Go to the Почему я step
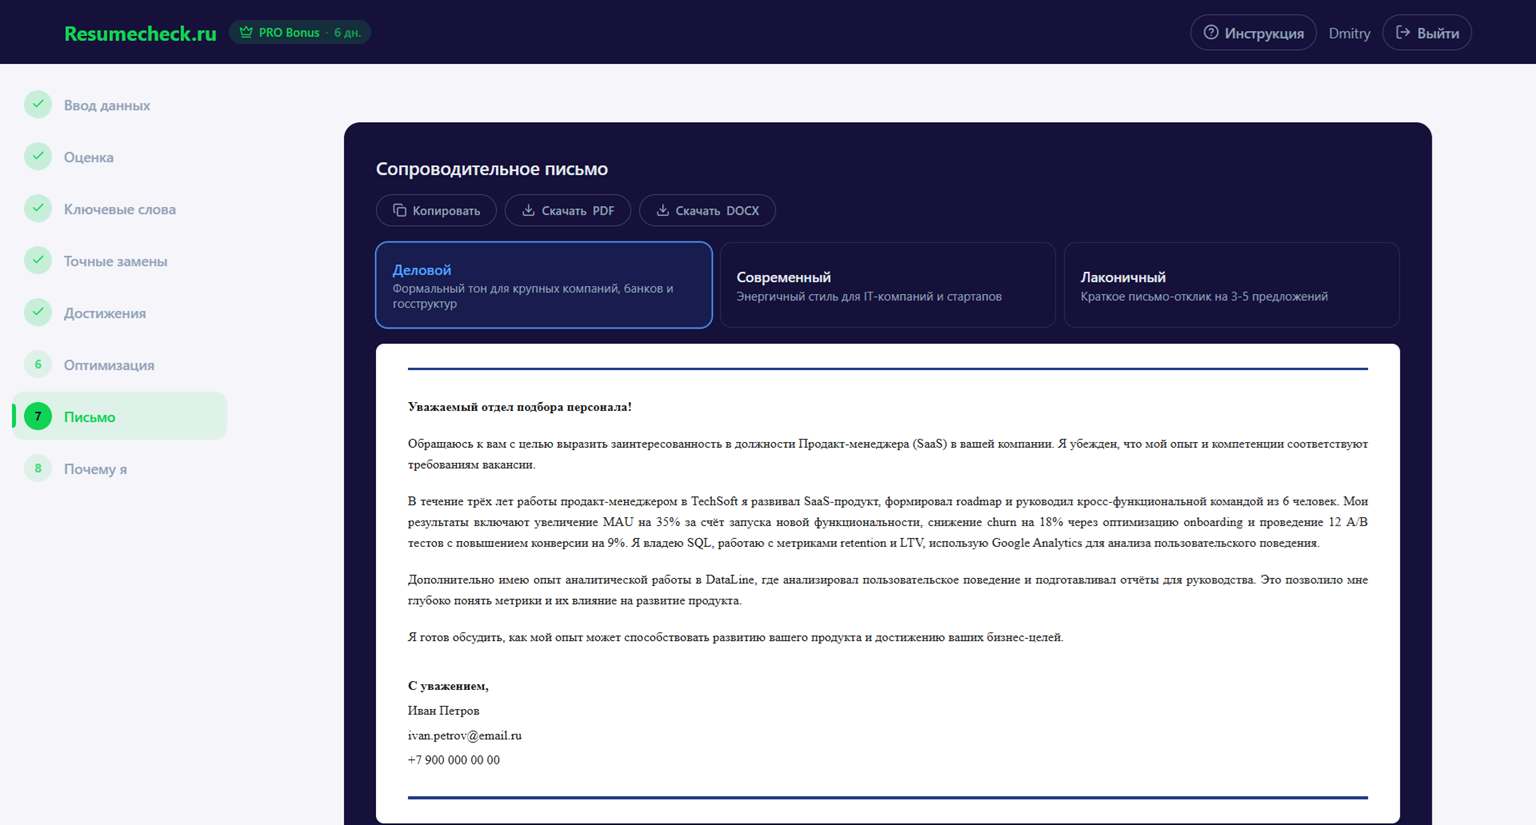Image resolution: width=1536 pixels, height=825 pixels. 93,468
